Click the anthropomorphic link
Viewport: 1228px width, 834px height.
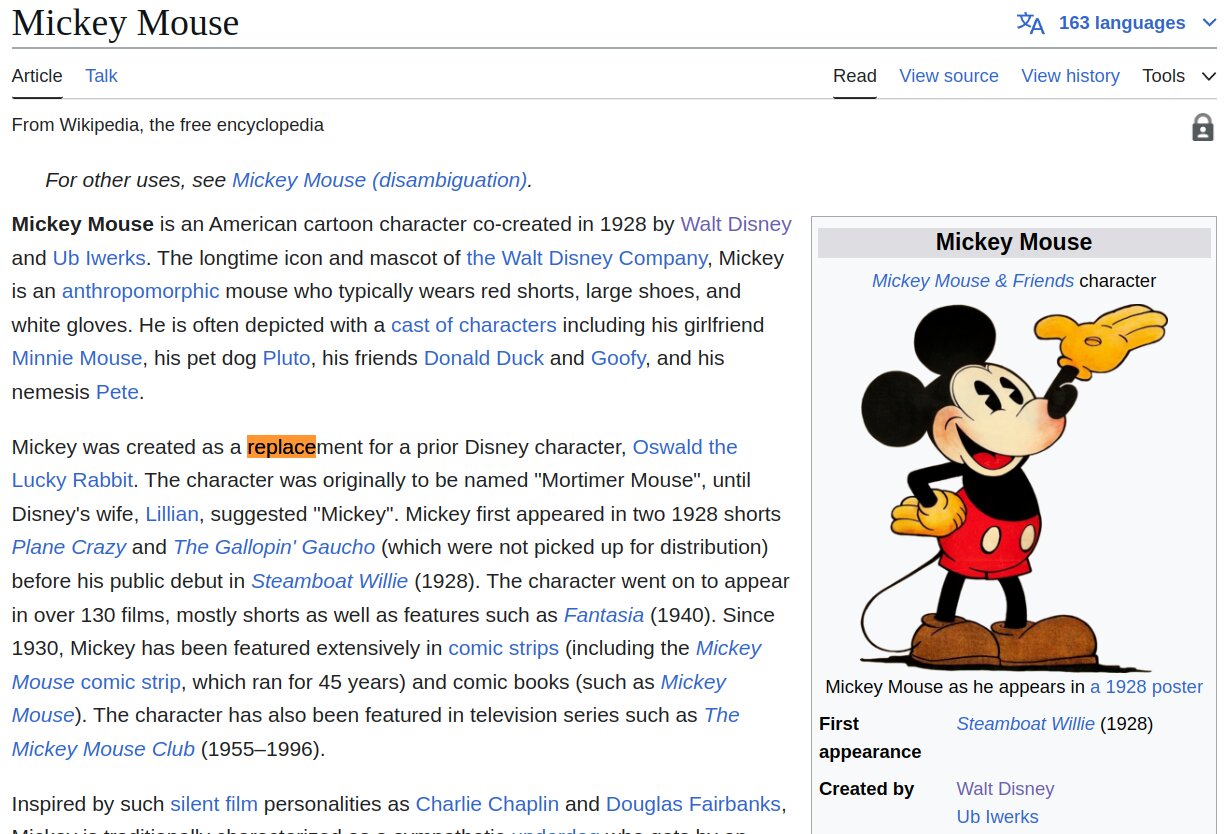point(140,291)
